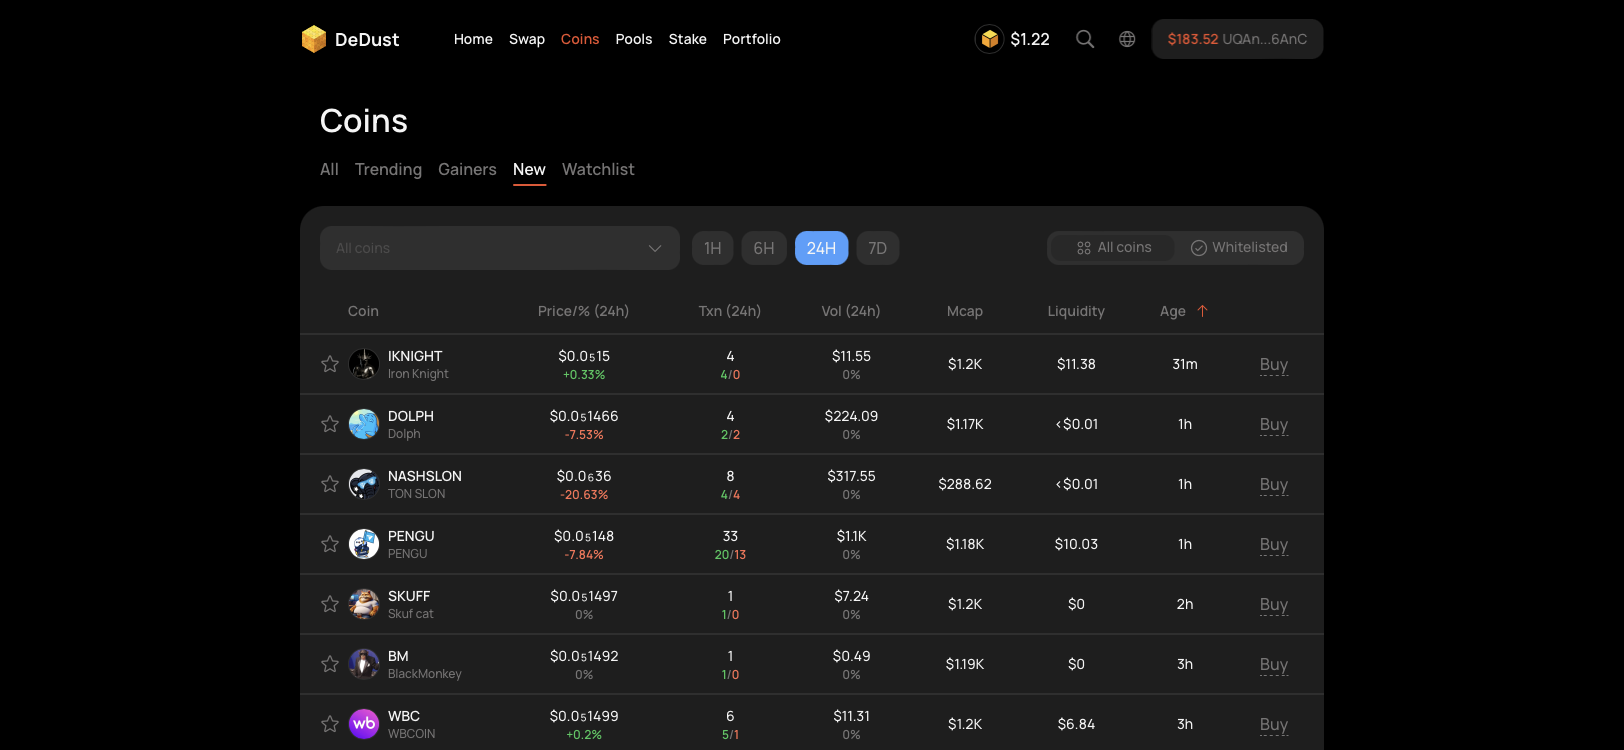Star NASHSLON to add to watchlist
This screenshot has width=1624, height=750.
(330, 484)
